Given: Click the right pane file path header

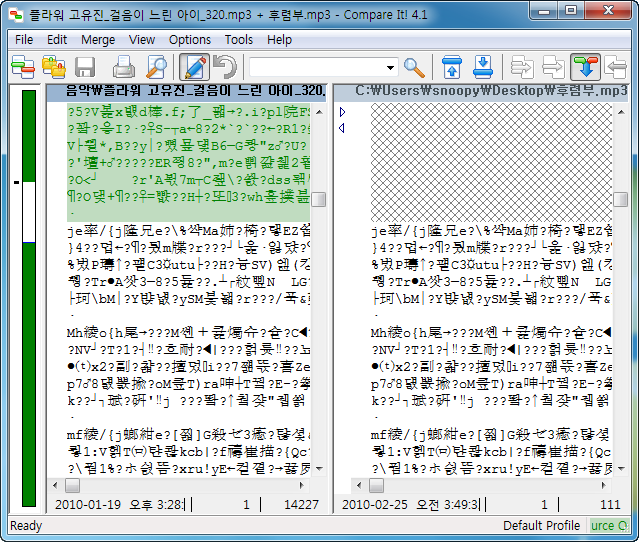Looking at the screenshot, I should pos(490,91).
